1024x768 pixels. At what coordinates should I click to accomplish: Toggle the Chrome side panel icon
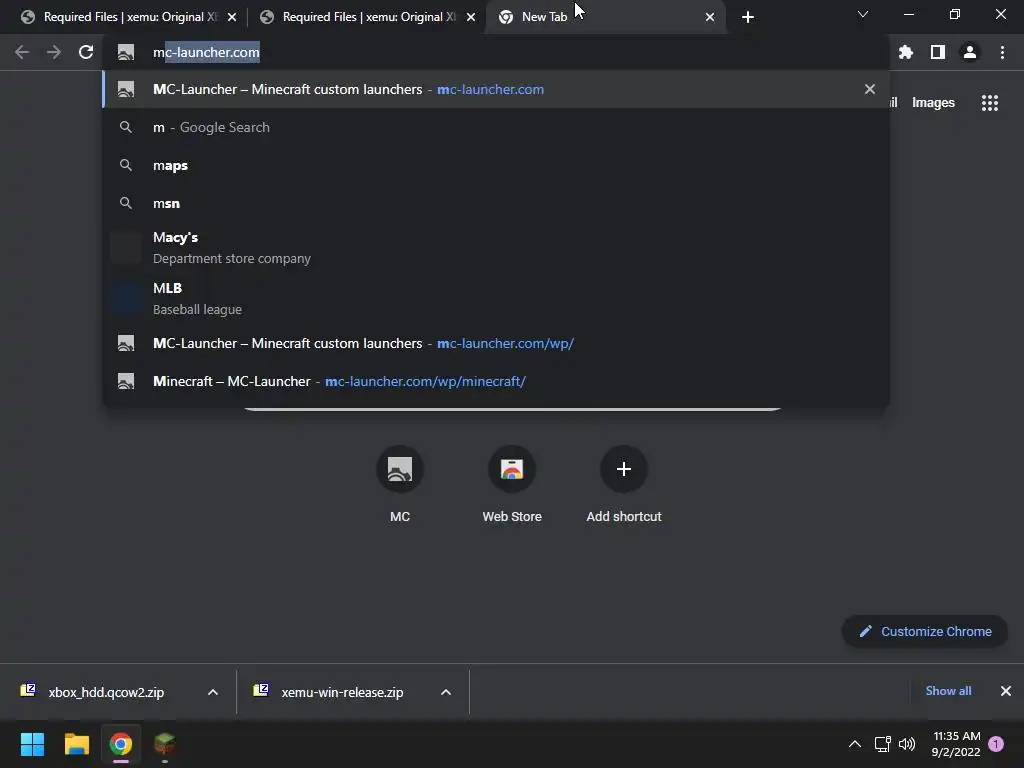click(938, 52)
